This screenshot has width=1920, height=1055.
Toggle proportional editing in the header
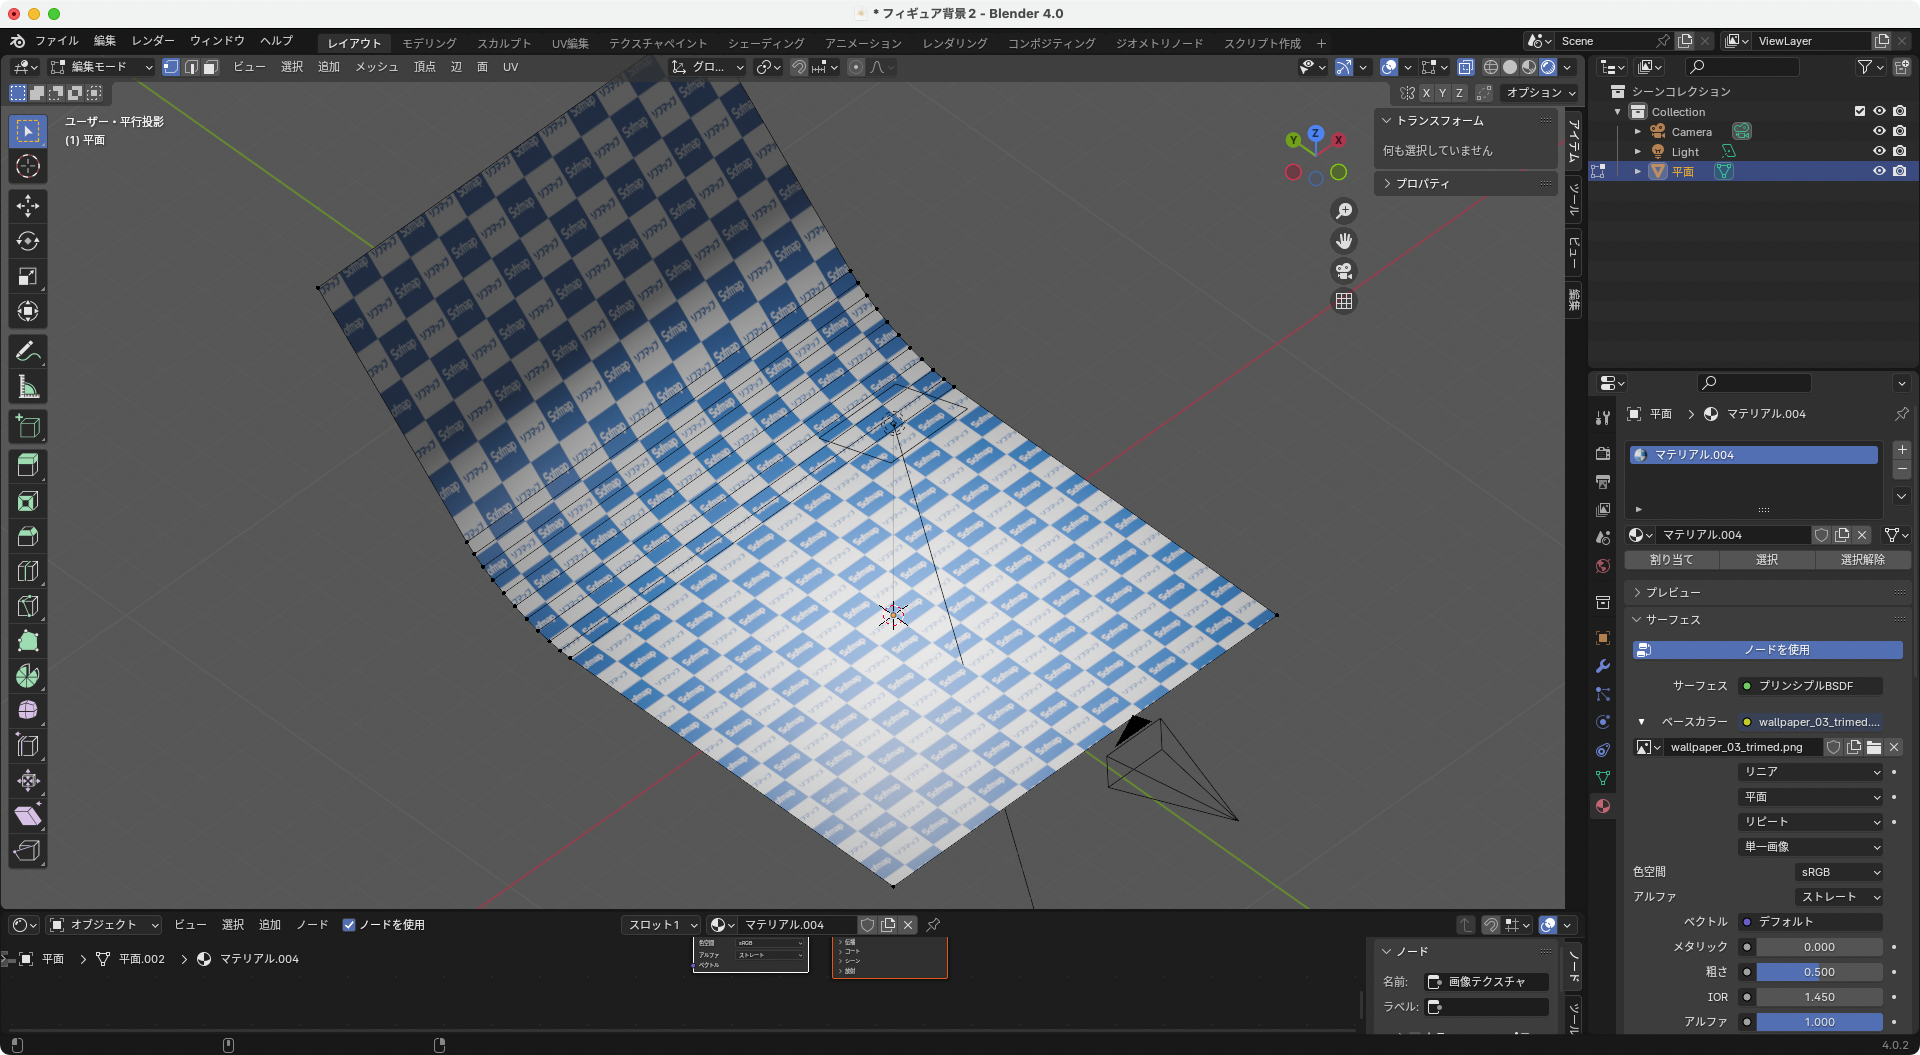point(856,67)
